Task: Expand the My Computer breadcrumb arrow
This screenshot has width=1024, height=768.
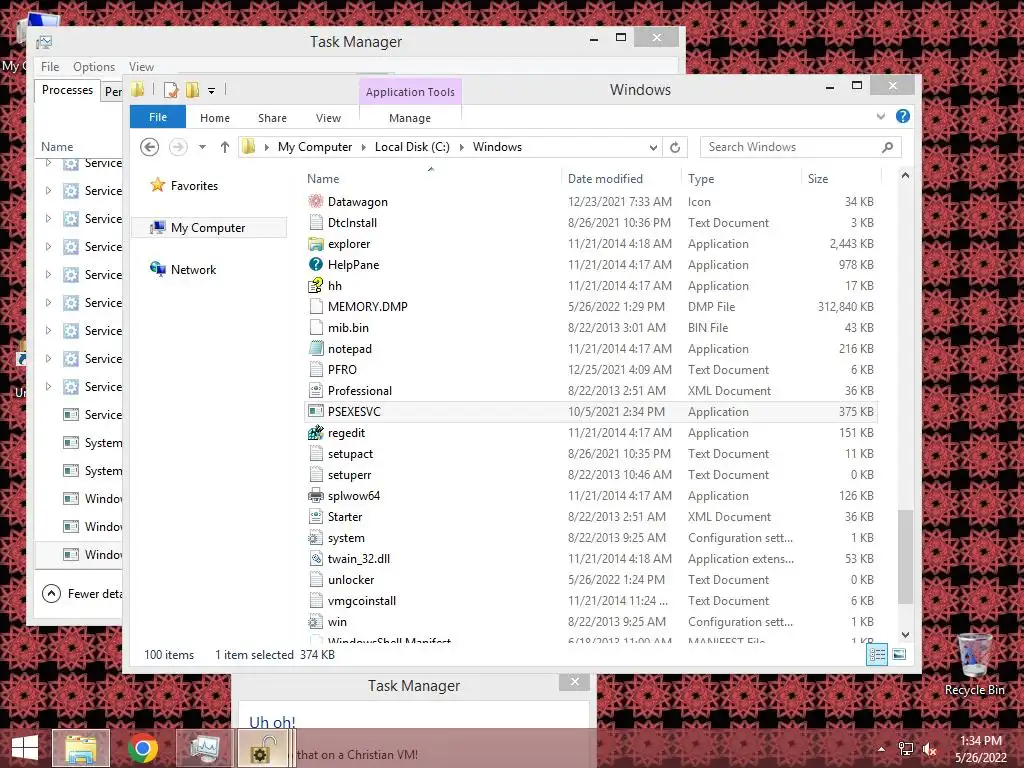Action: pyautogui.click(x=364, y=147)
